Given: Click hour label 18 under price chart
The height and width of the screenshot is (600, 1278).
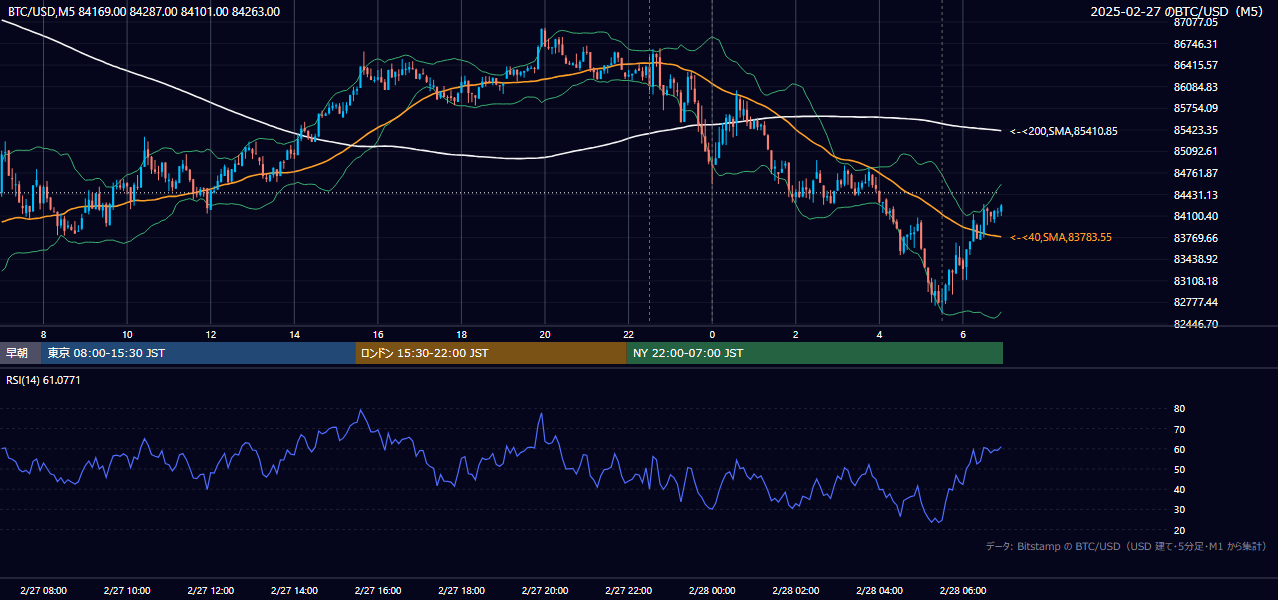Looking at the screenshot, I should (x=461, y=334).
